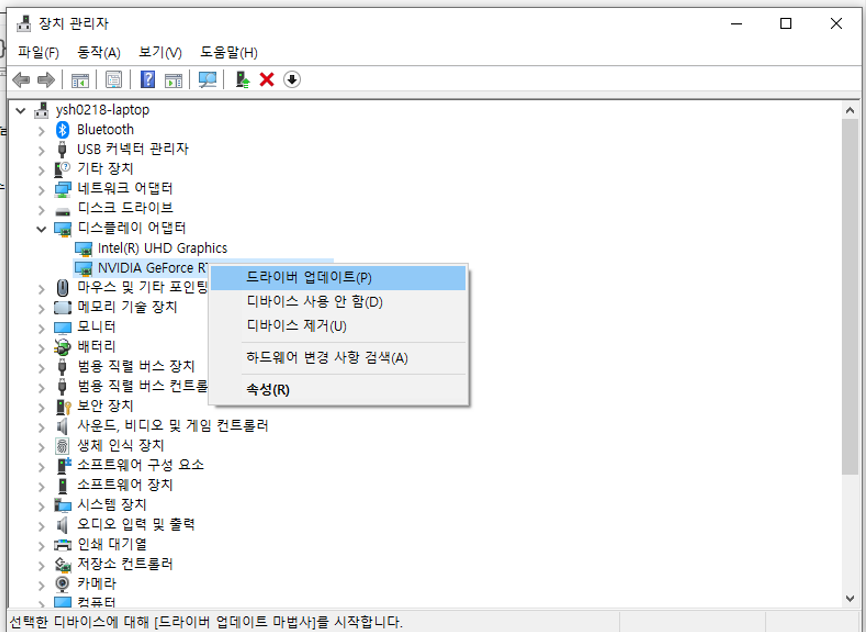Expand the 디스크 드라이브 category
This screenshot has width=866, height=632.
click(x=41, y=209)
